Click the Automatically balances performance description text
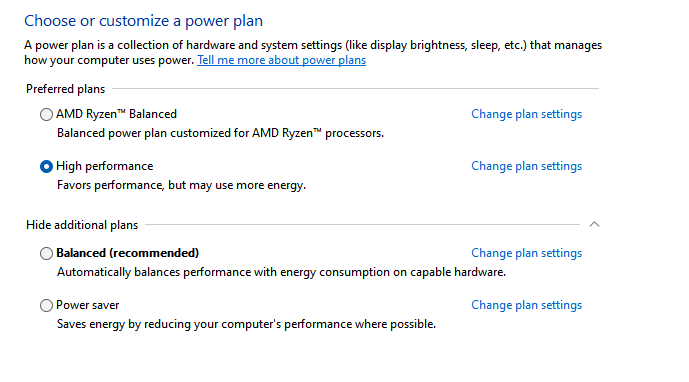 click(281, 272)
